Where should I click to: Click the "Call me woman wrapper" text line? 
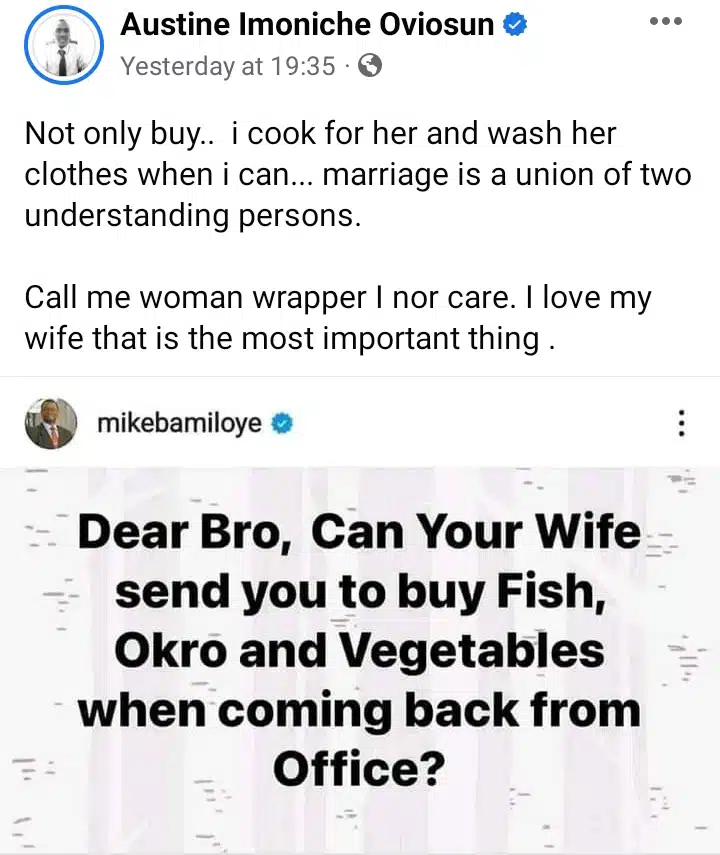338,297
